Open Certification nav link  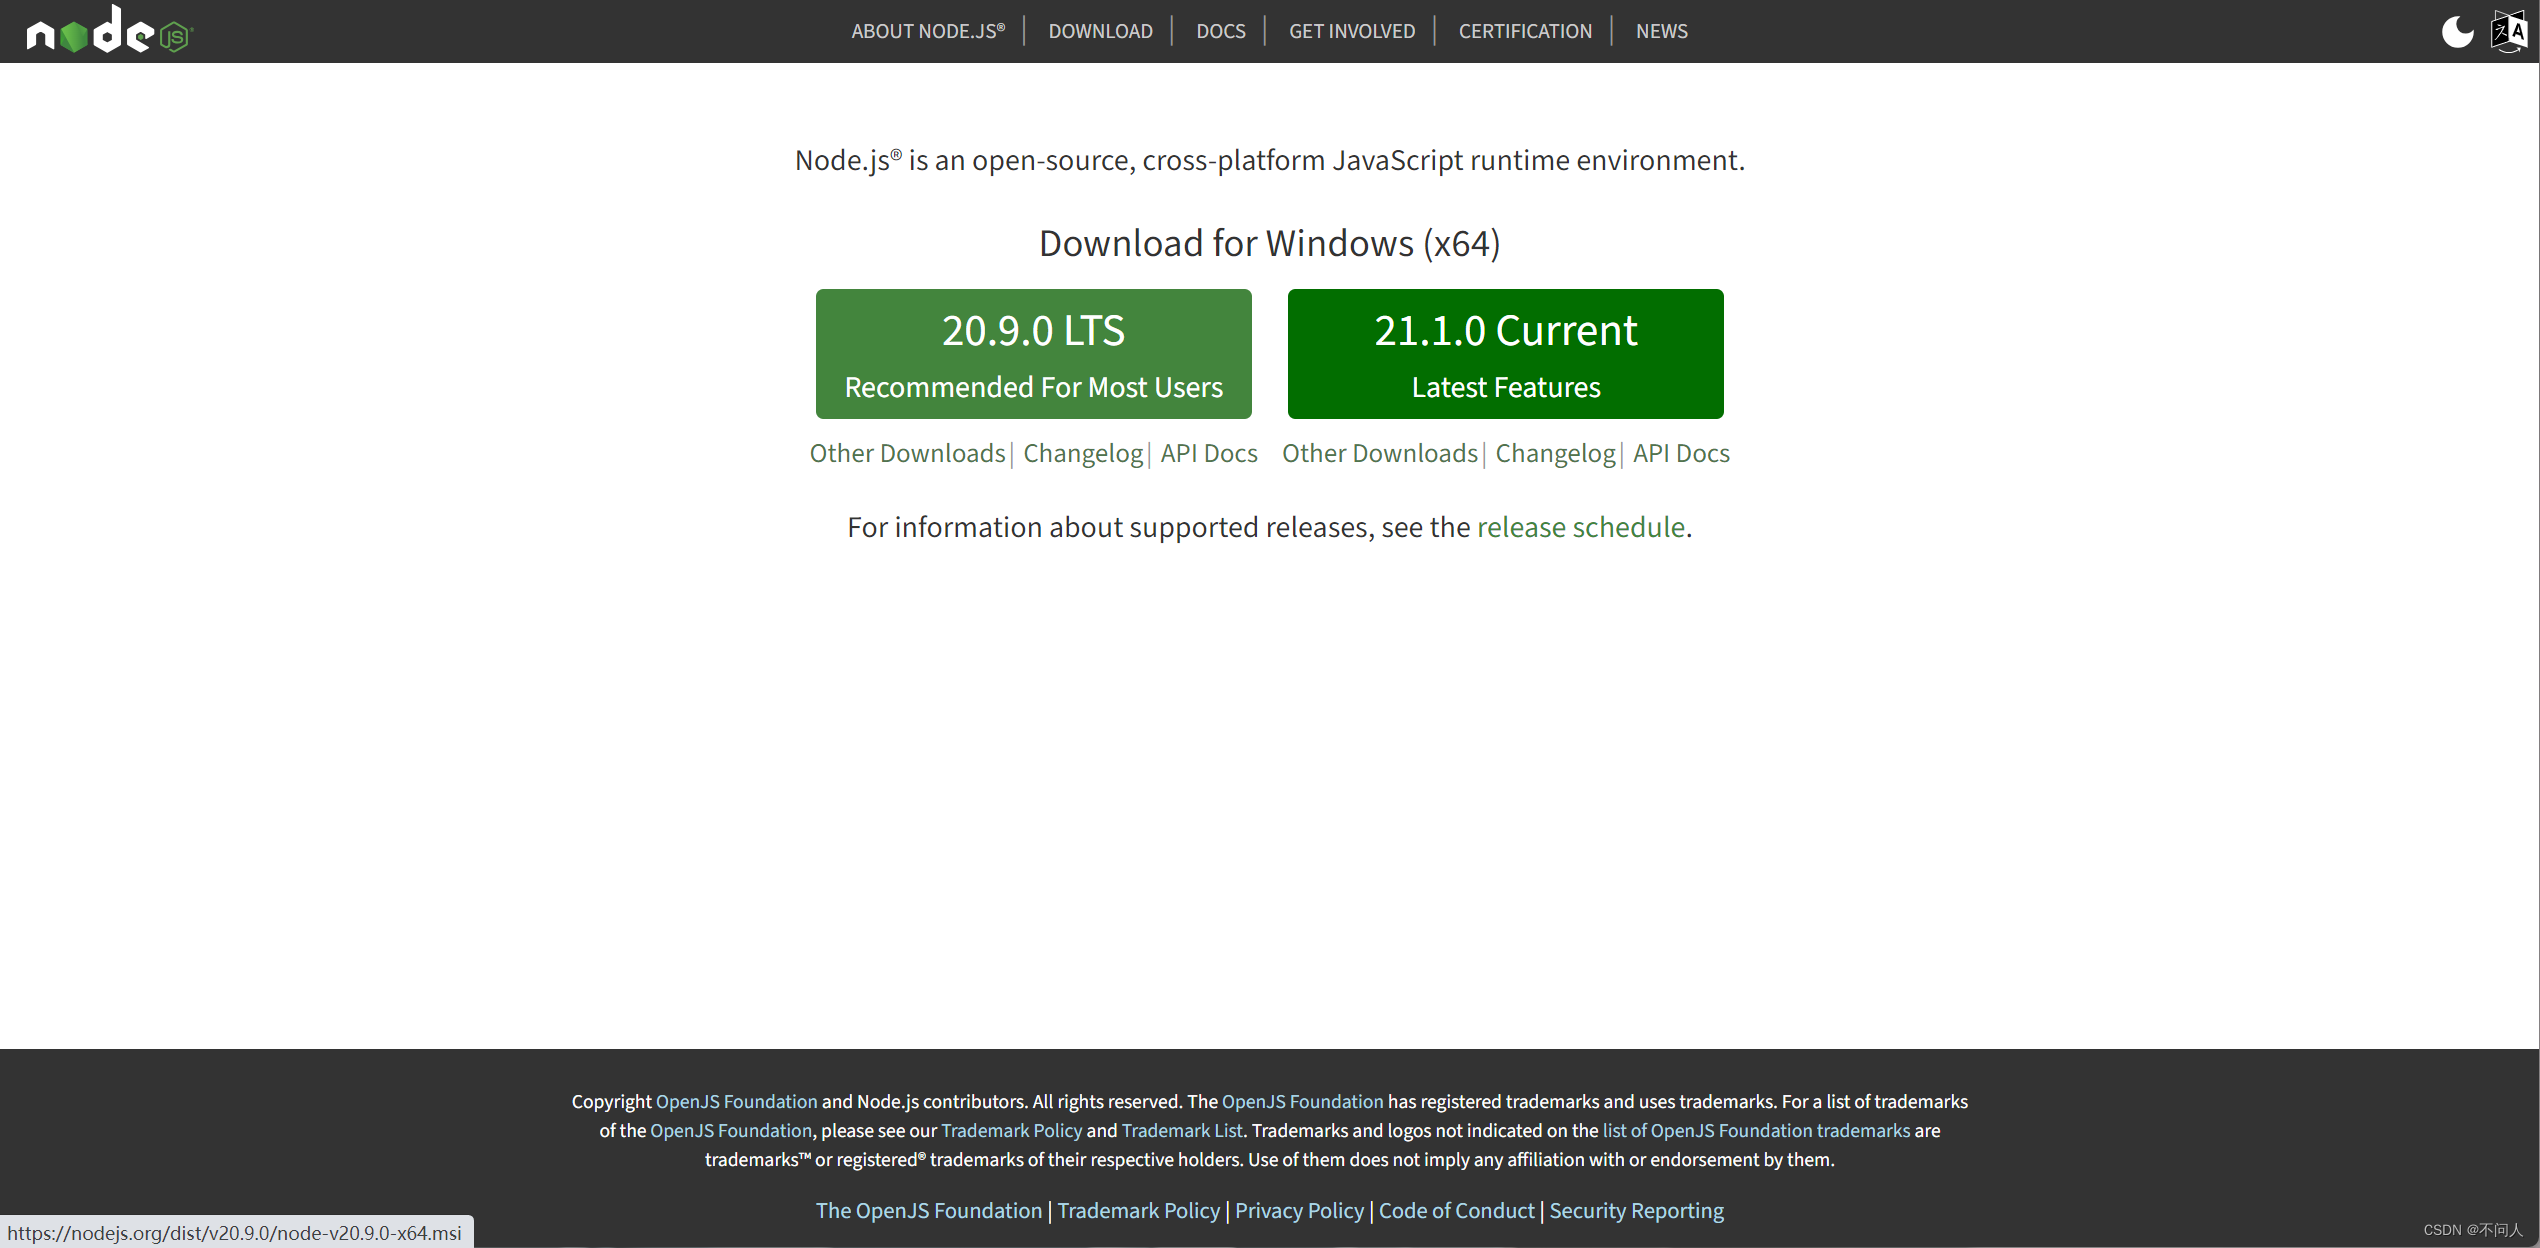[1524, 31]
